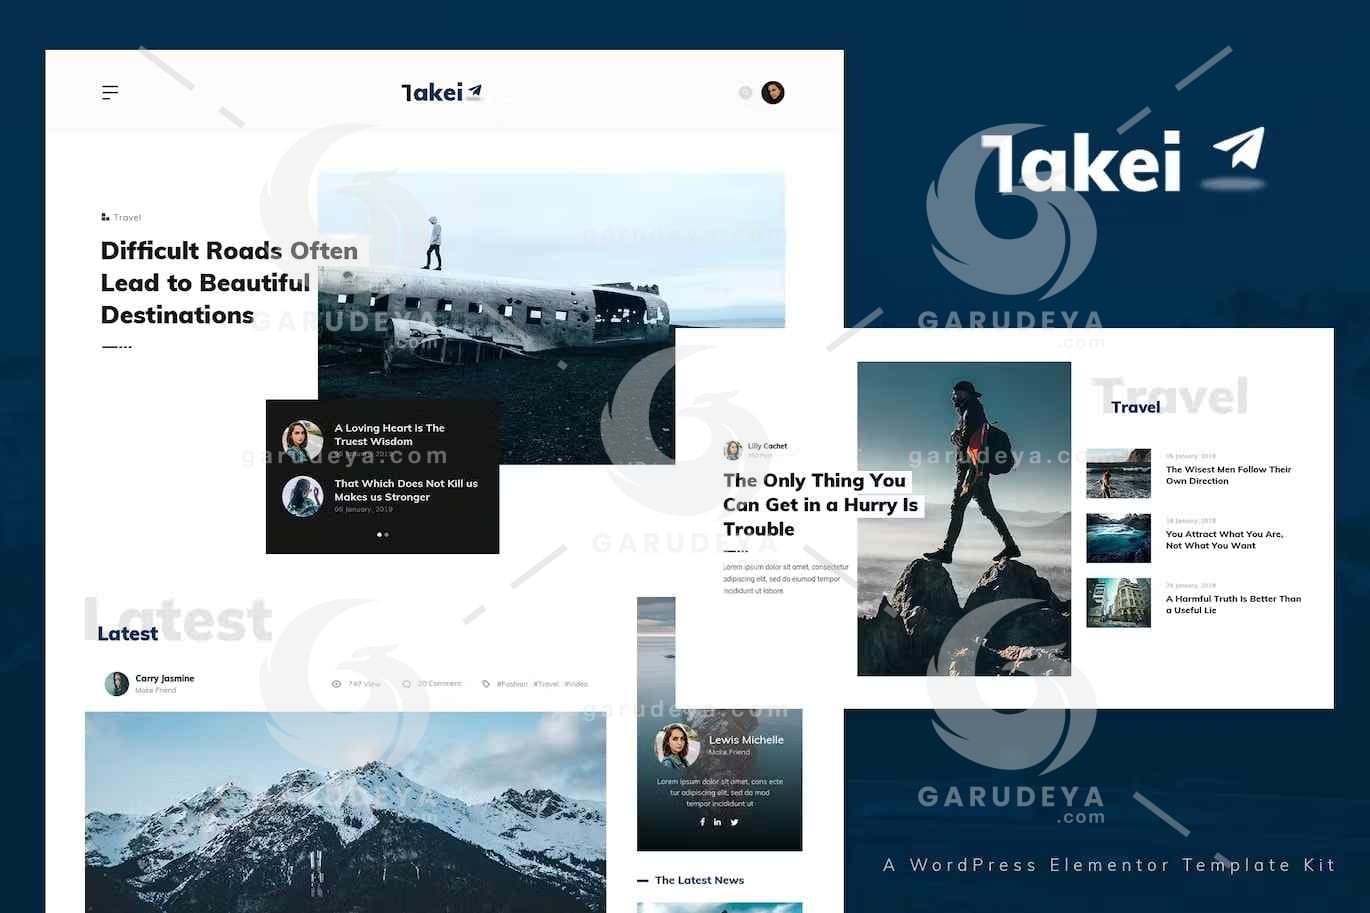Click the LinkedIn icon on author card
1370x913 pixels.
tap(717, 822)
